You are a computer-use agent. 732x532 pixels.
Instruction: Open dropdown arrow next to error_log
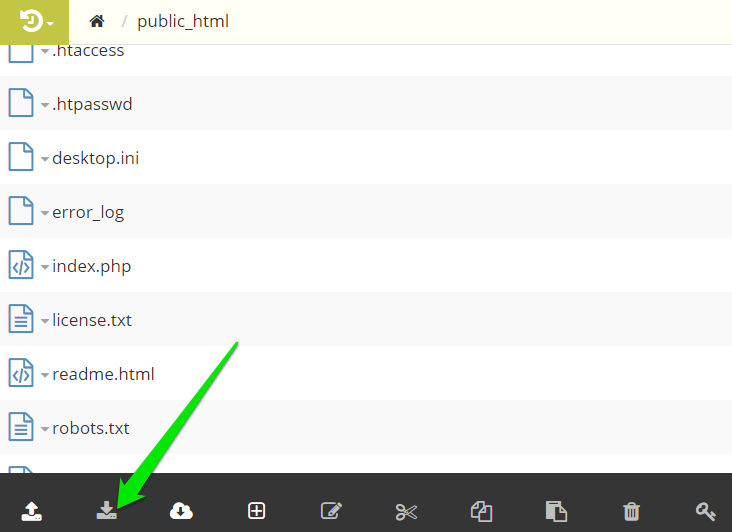(45, 213)
